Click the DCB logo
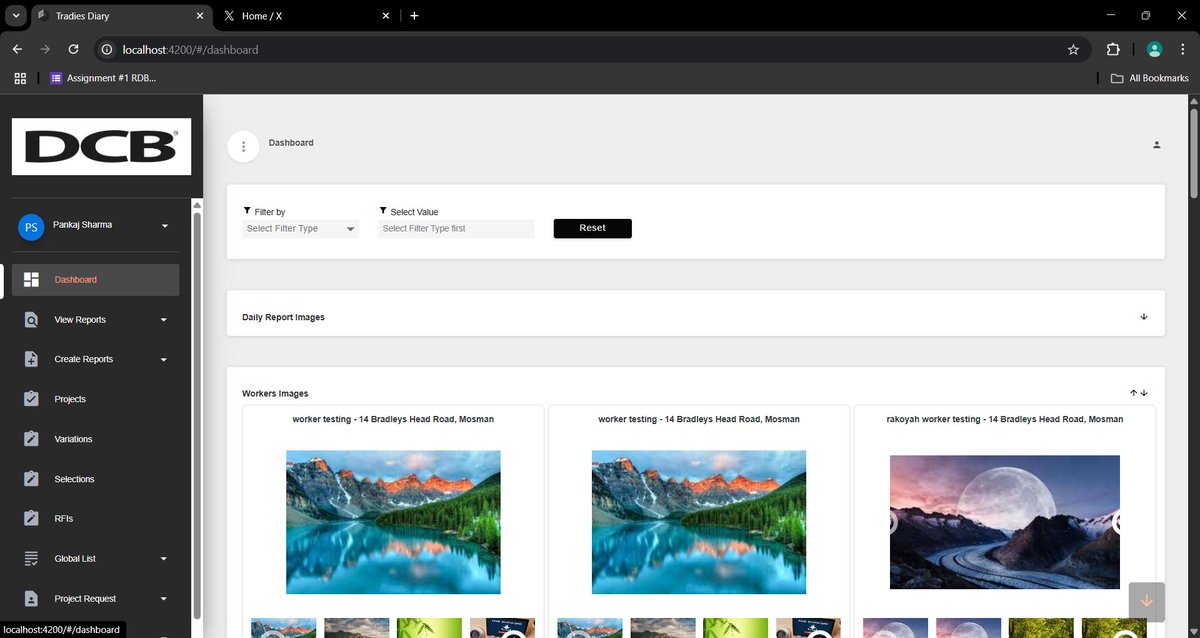The image size is (1200, 638). [101, 147]
